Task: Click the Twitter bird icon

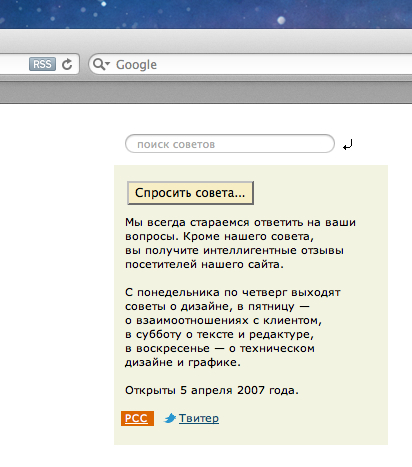Action: (x=170, y=418)
